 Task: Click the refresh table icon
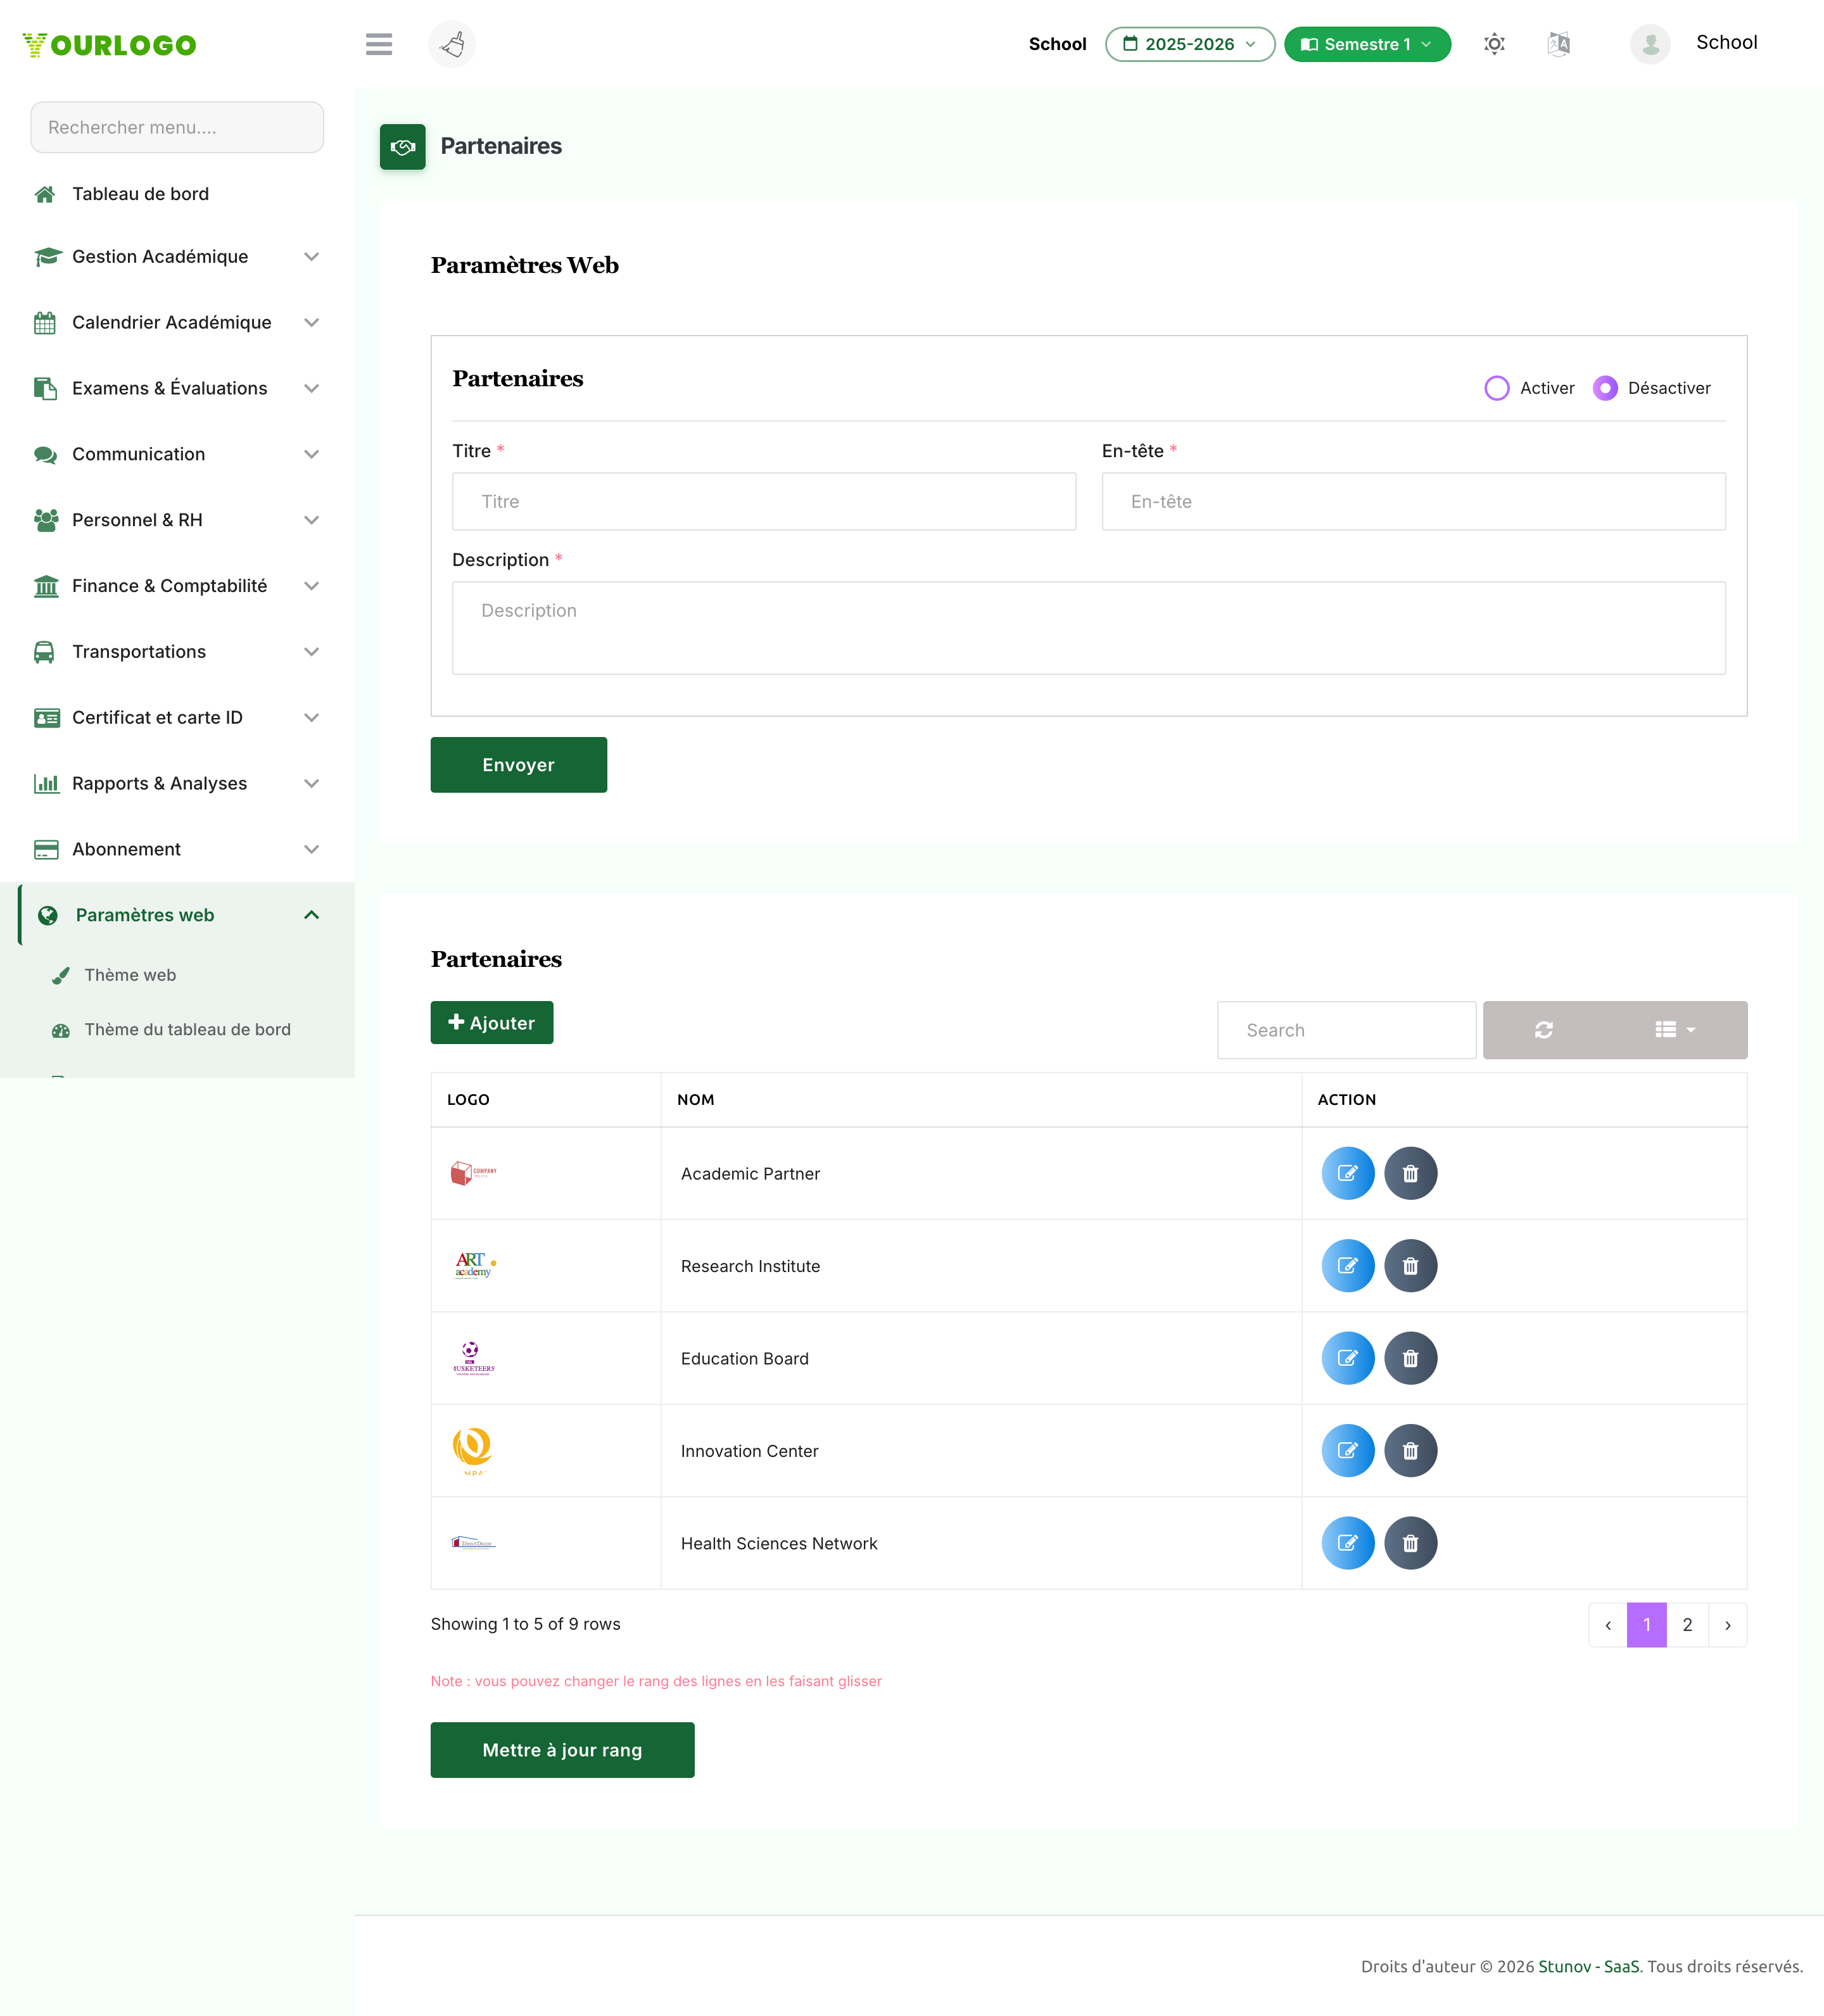1543,1030
